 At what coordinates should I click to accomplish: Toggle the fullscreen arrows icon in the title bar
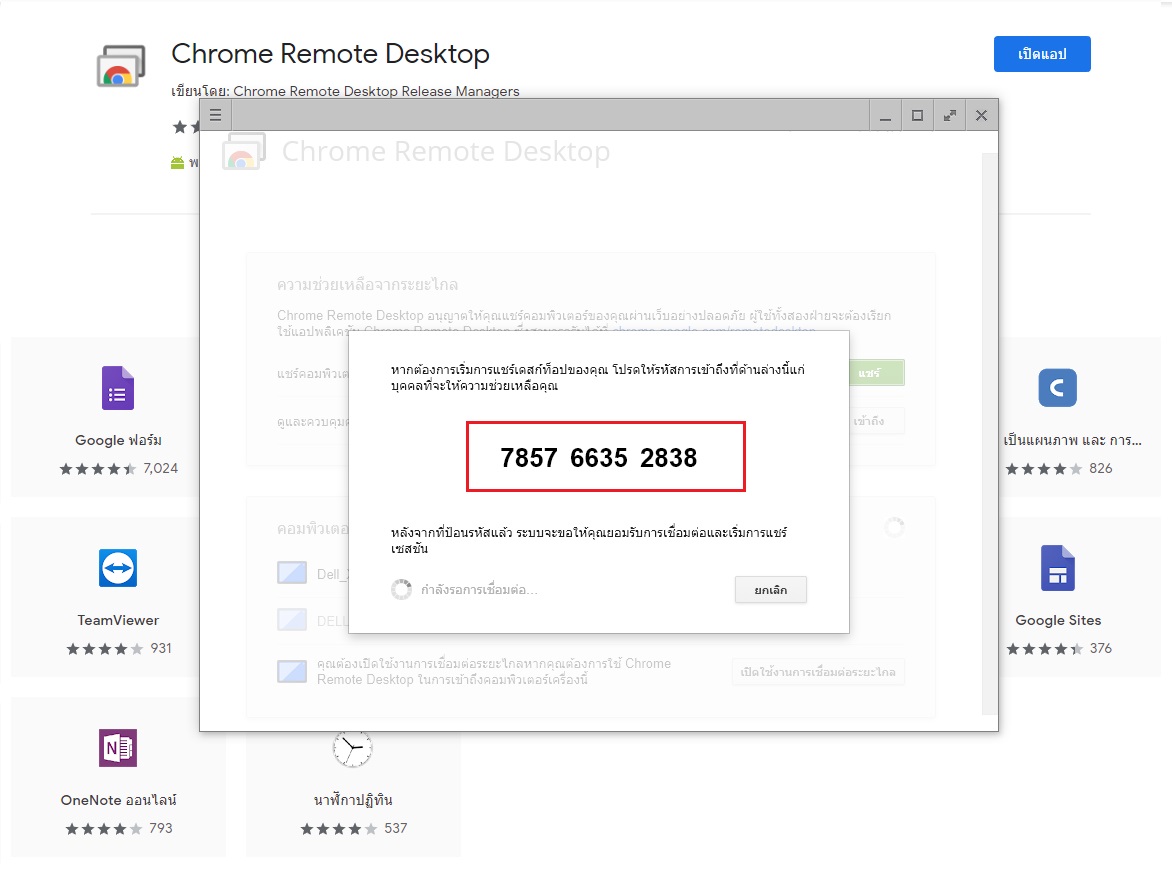click(x=949, y=115)
